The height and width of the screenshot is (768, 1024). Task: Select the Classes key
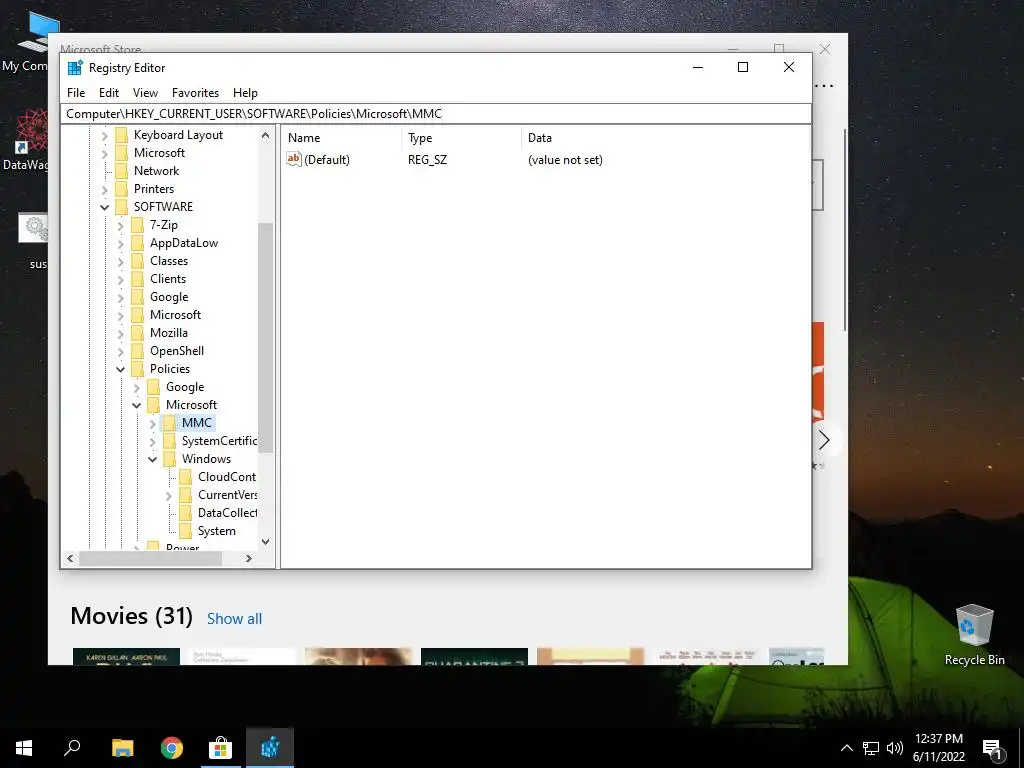tap(169, 261)
